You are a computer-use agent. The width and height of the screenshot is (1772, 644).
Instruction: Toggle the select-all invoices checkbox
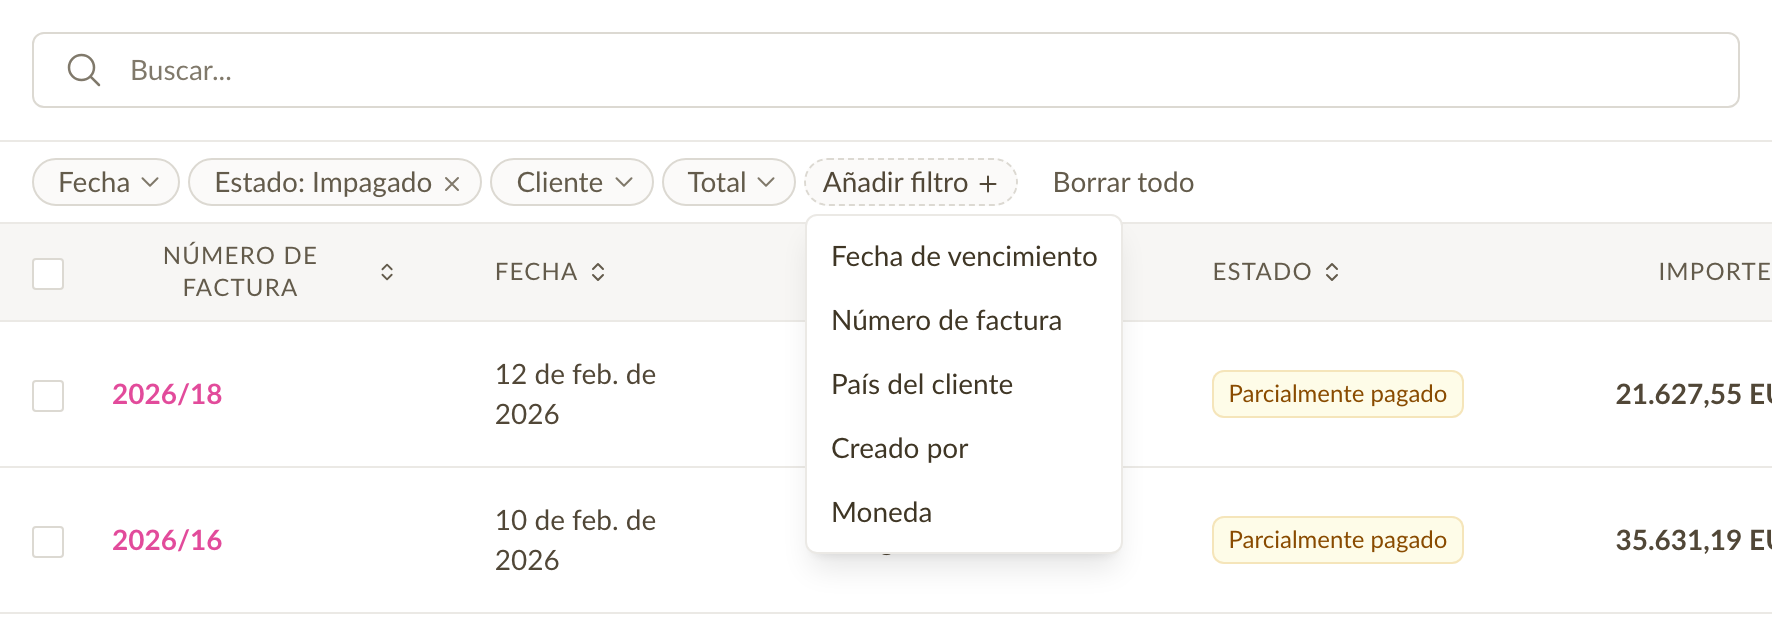pos(48,273)
